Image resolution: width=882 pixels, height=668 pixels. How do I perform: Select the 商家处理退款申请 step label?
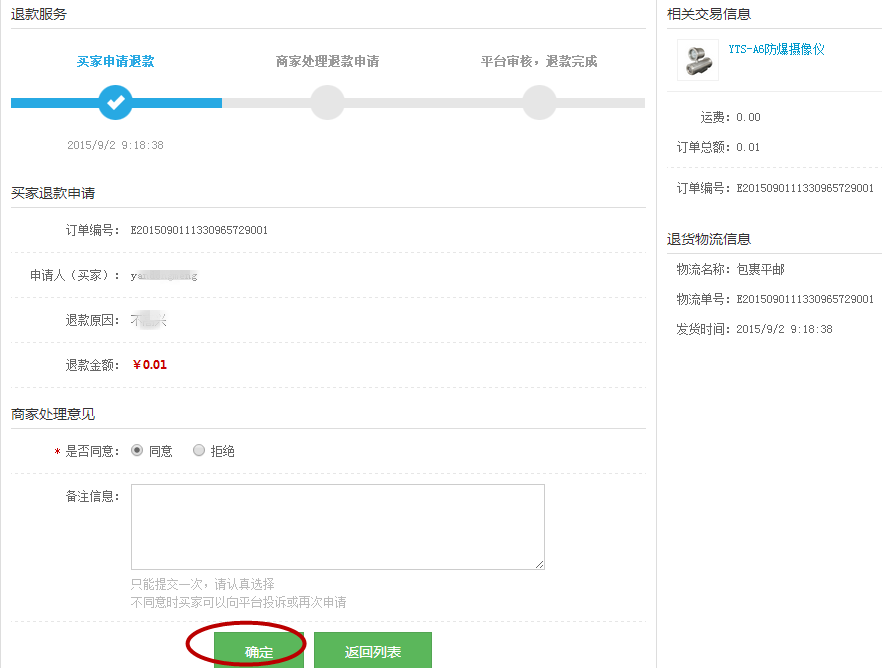[327, 62]
